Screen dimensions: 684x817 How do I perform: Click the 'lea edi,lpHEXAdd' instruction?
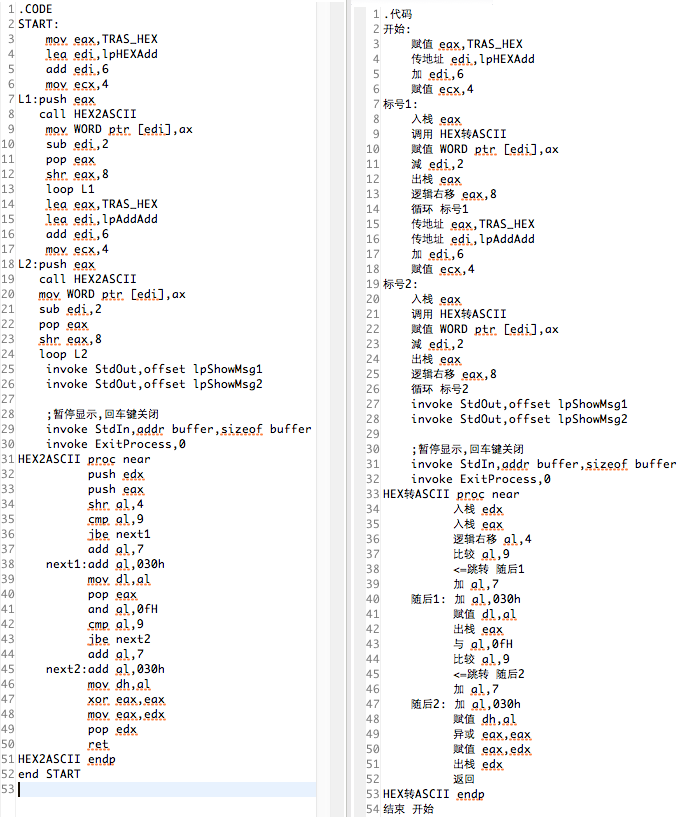[101, 54]
